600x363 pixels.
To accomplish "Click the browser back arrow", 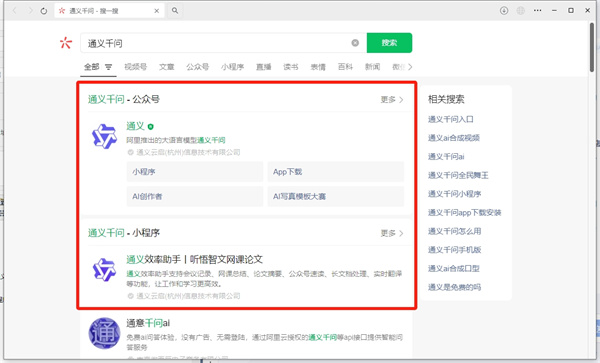I will pyautogui.click(x=15, y=11).
